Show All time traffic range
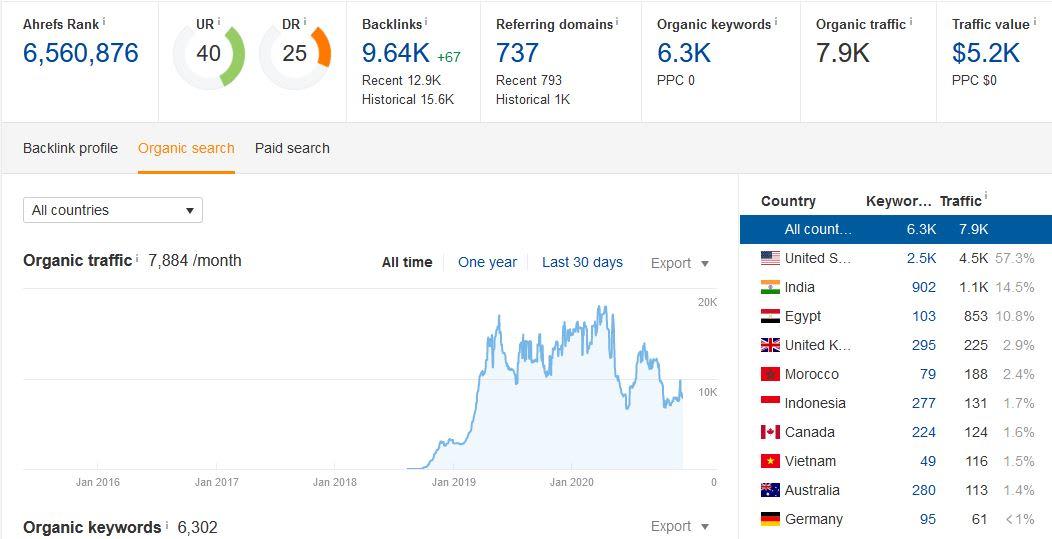1052x539 pixels. [407, 262]
